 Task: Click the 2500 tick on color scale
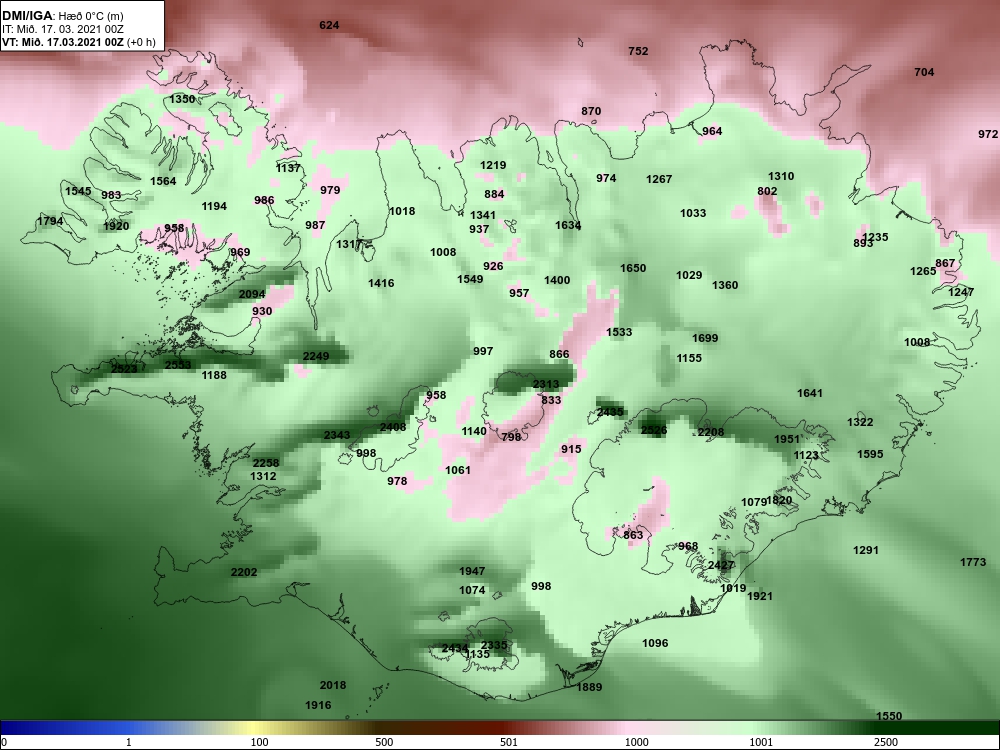[x=886, y=742]
